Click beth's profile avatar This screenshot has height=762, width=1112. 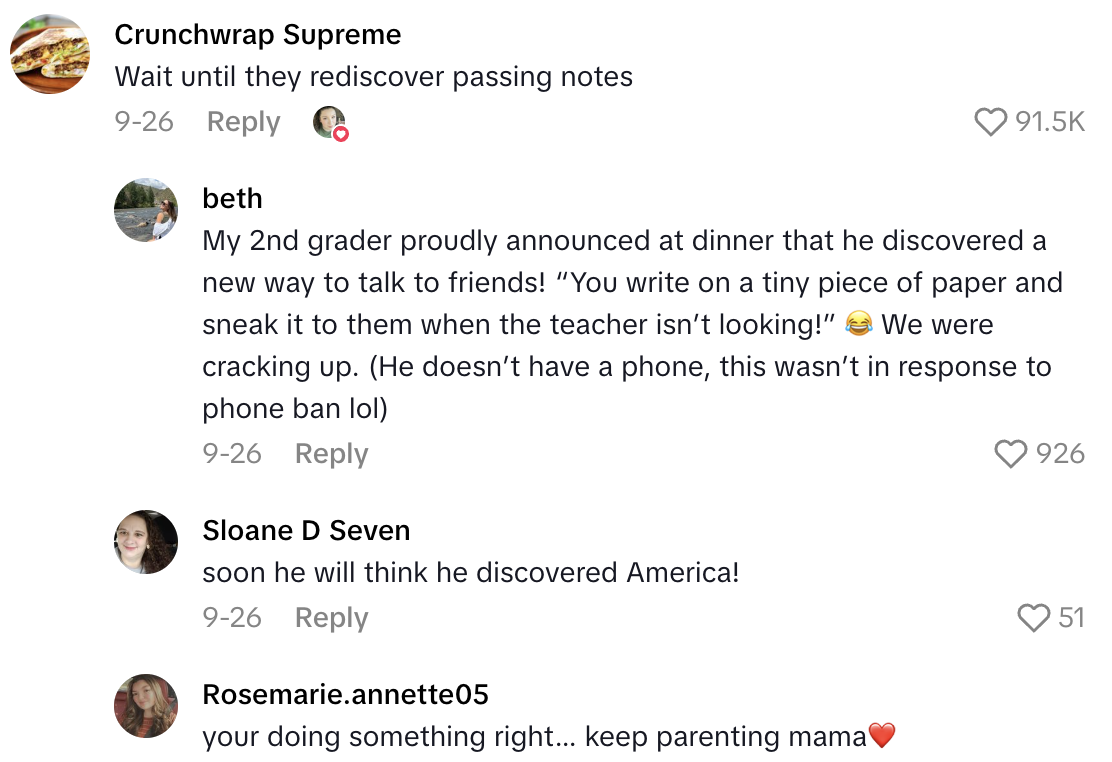pos(146,210)
